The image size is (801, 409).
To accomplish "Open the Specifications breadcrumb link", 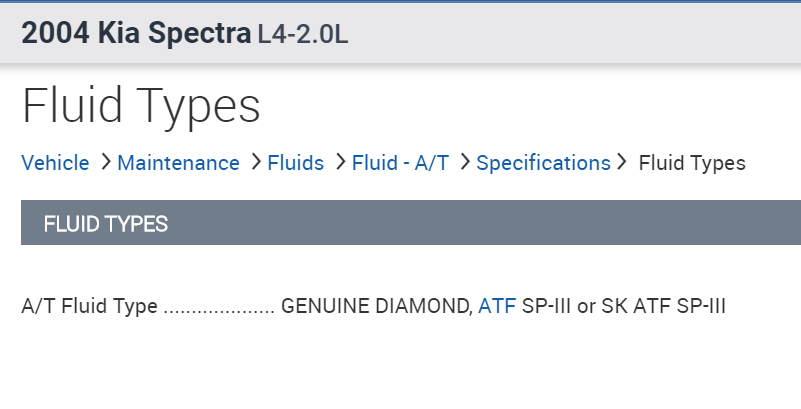I will (543, 163).
